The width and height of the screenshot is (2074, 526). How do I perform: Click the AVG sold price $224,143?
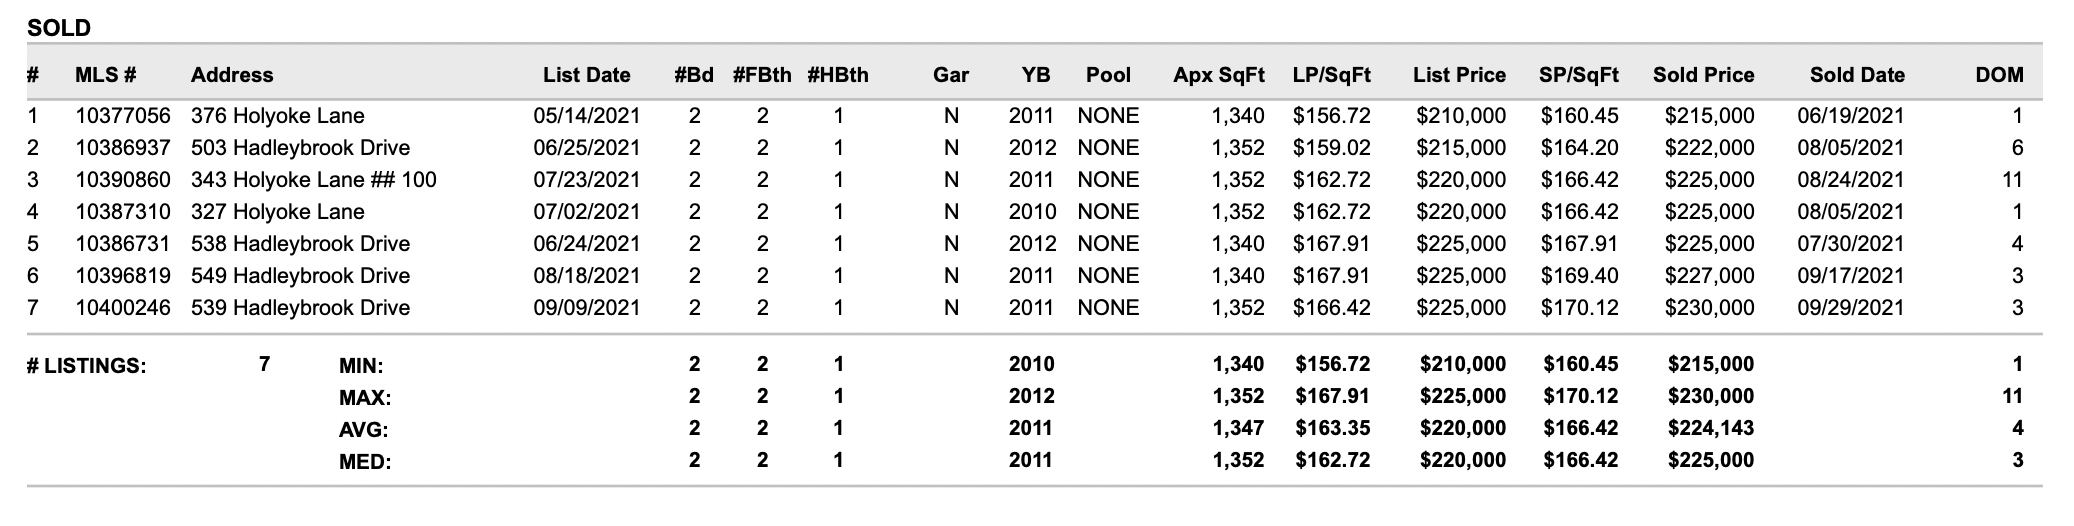click(x=1710, y=428)
